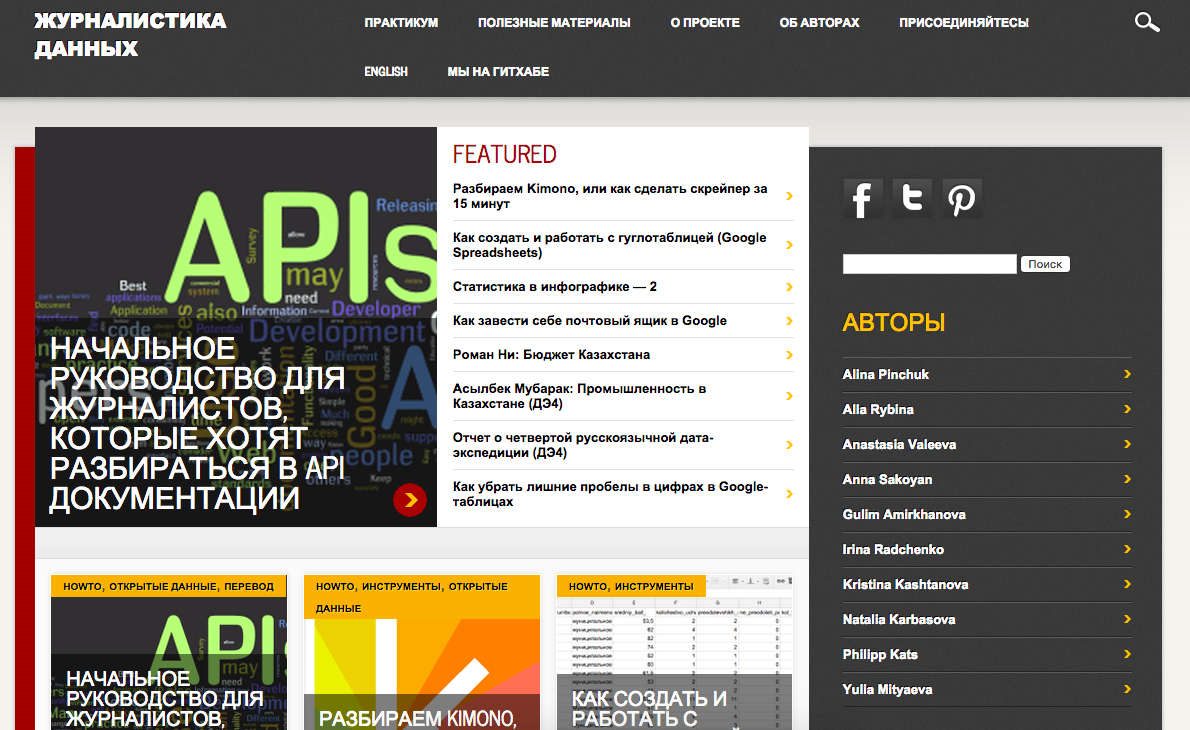Click the ПЕРЕВОД tag on first card
This screenshot has width=1190, height=730.
[x=249, y=587]
